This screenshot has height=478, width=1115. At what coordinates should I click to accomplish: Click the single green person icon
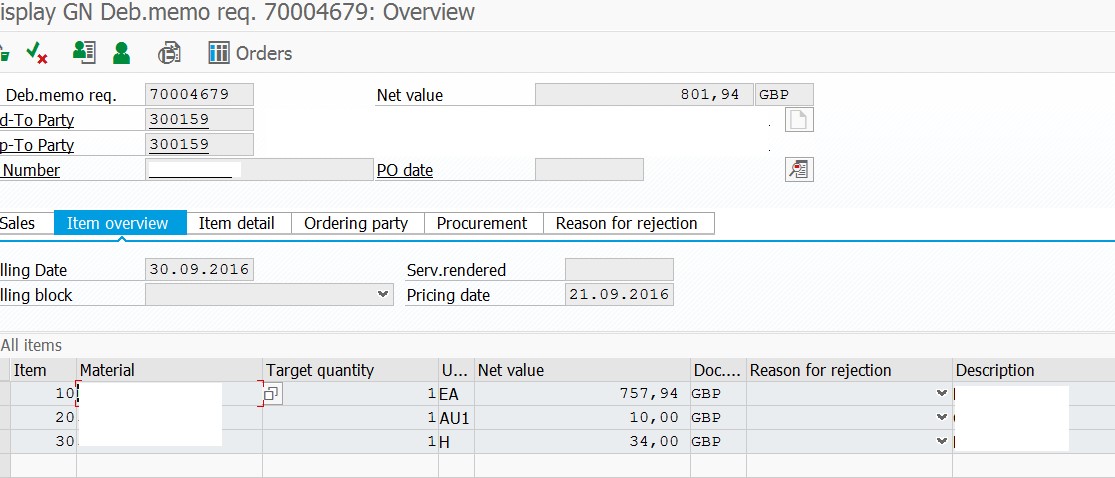(x=121, y=53)
